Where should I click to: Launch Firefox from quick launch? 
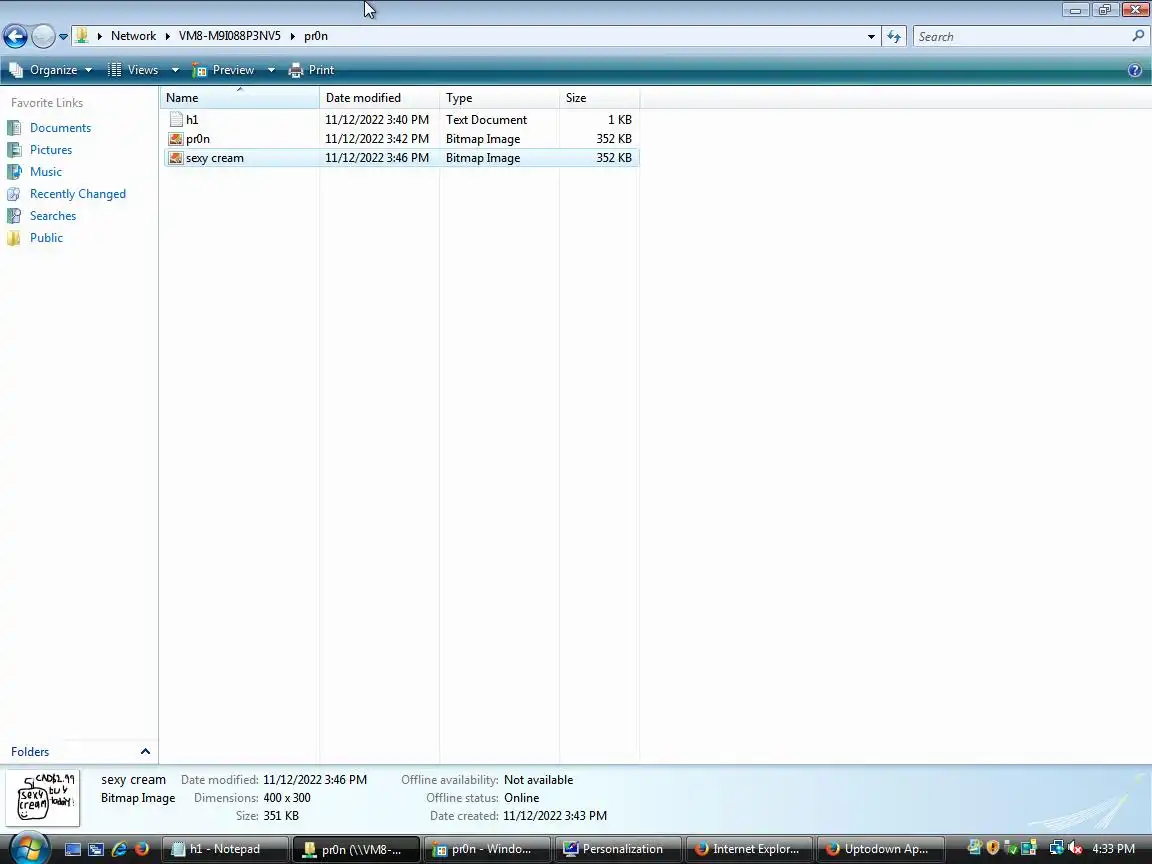coord(142,849)
